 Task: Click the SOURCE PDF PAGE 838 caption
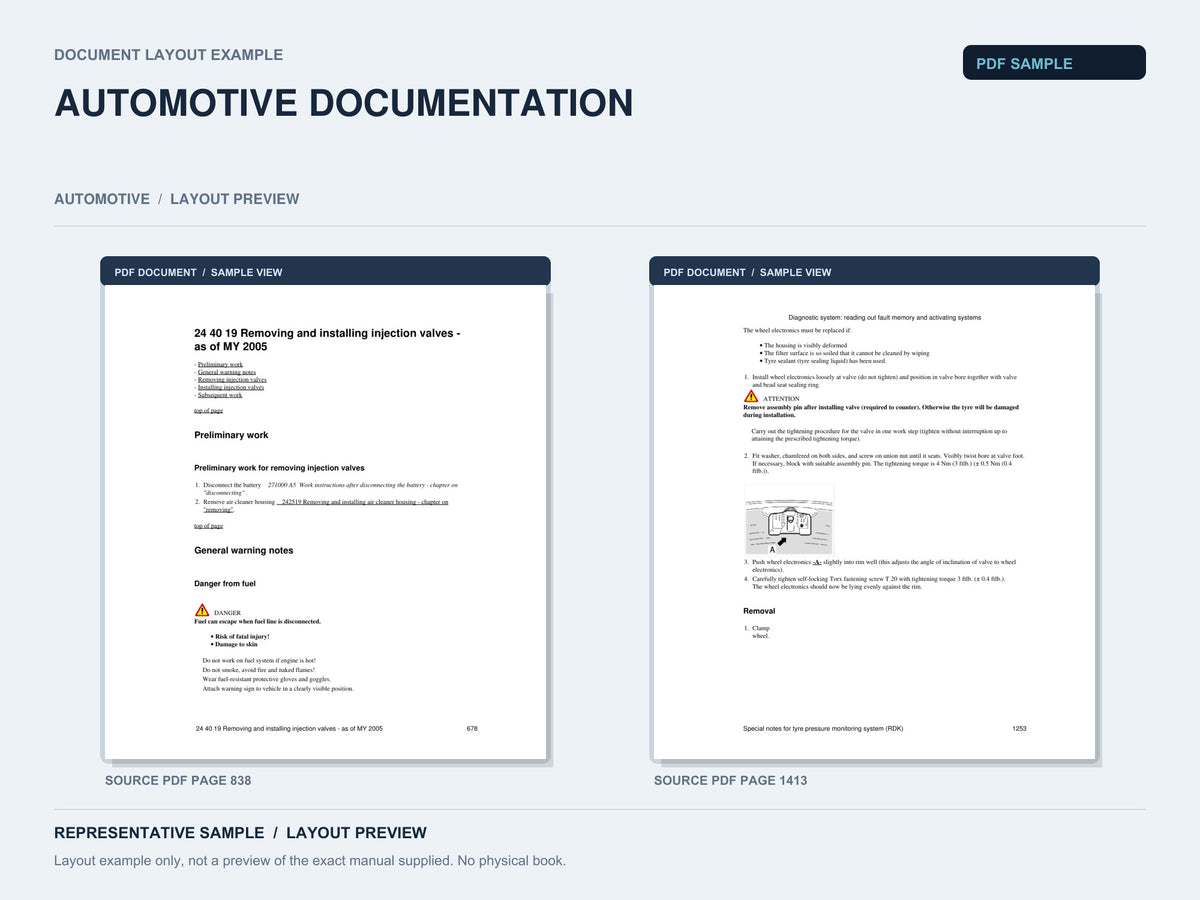[178, 780]
